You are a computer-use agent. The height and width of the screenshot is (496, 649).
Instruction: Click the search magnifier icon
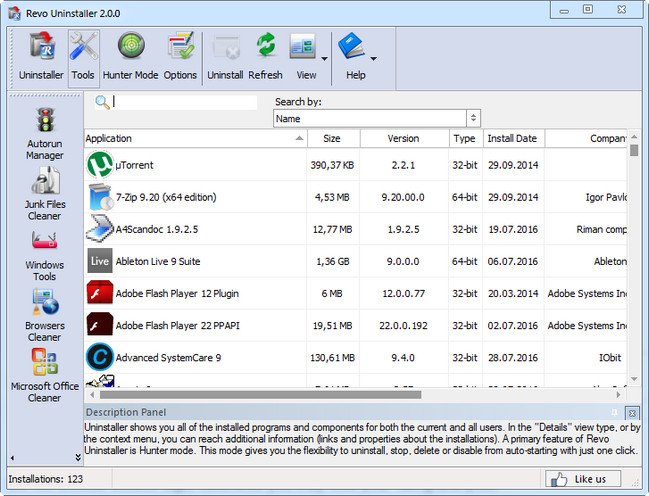102,102
